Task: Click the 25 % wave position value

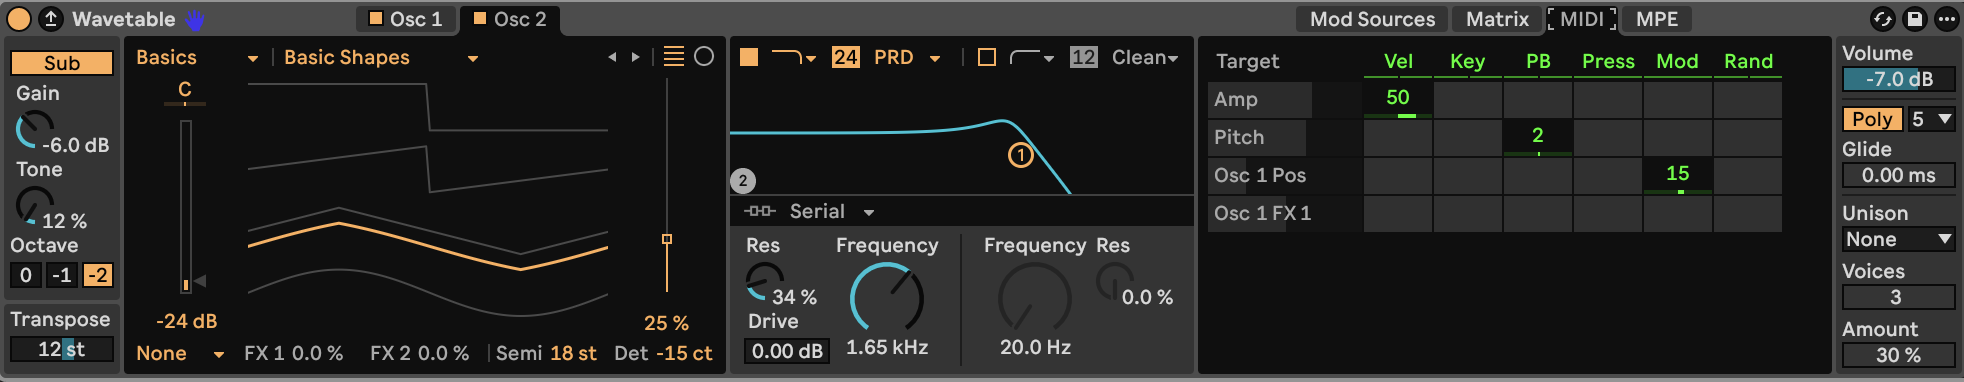Action: [x=666, y=323]
